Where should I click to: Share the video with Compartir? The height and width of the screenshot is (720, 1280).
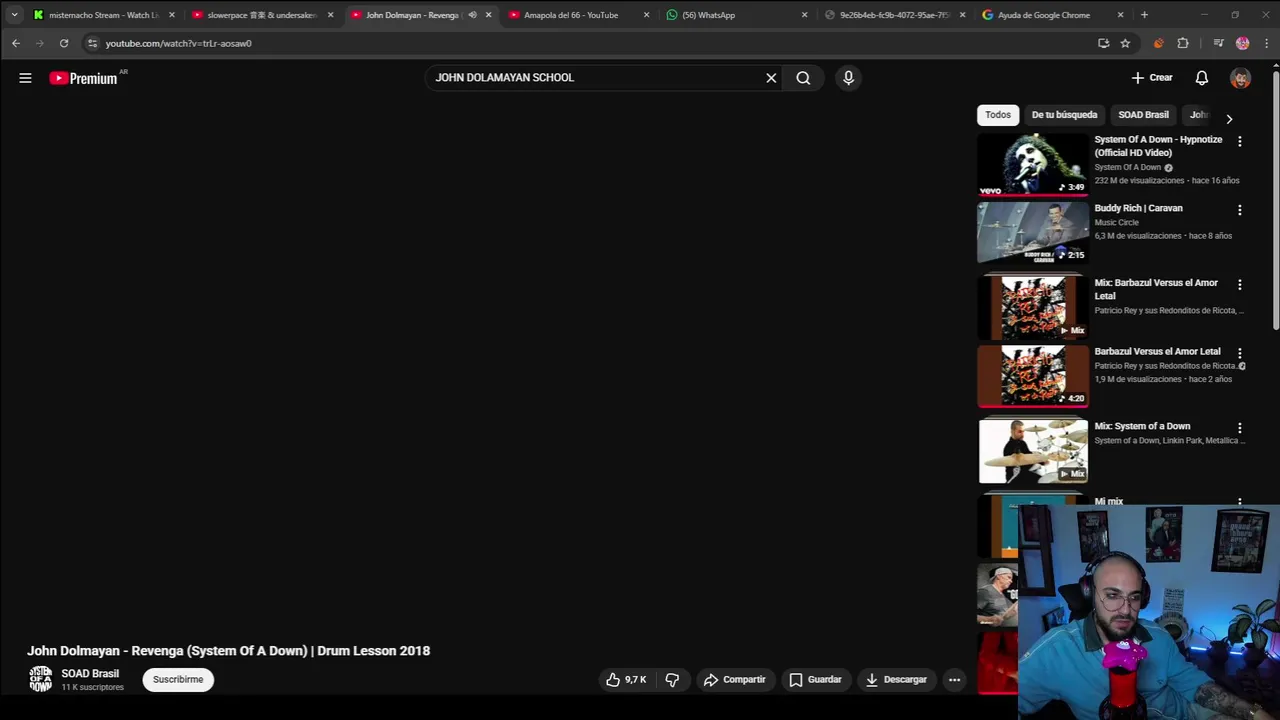pyautogui.click(x=734, y=680)
